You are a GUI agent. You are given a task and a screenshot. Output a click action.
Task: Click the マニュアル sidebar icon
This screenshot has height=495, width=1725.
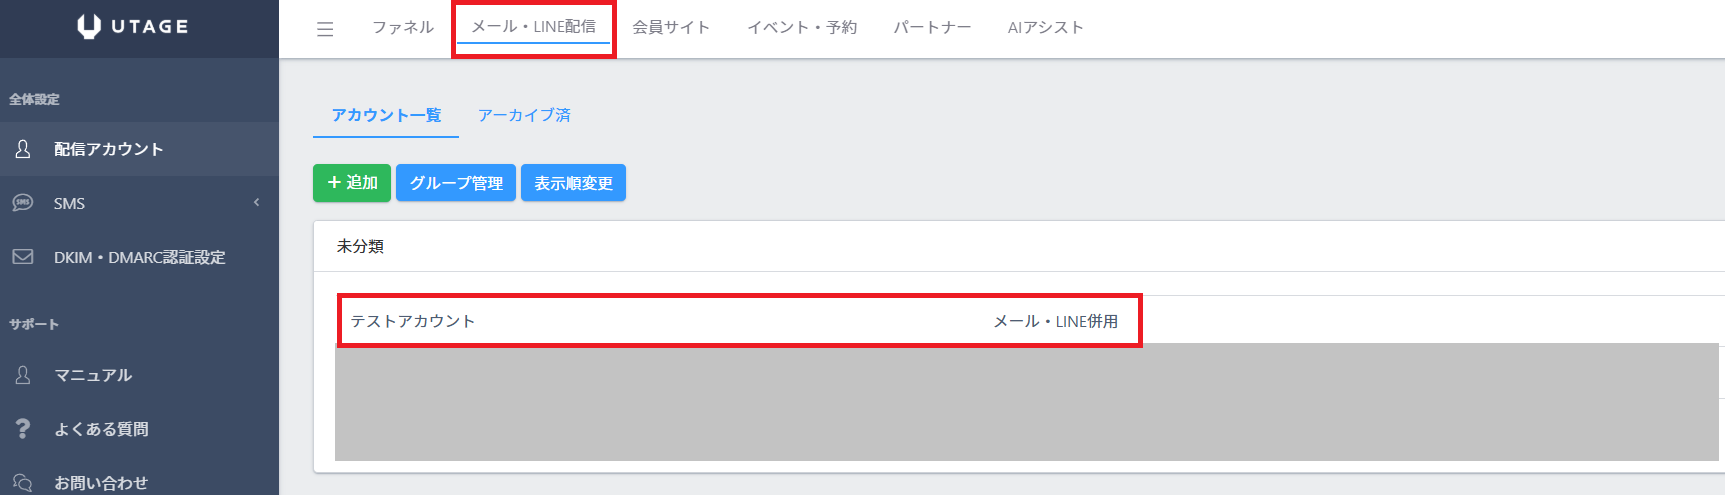tap(23, 375)
